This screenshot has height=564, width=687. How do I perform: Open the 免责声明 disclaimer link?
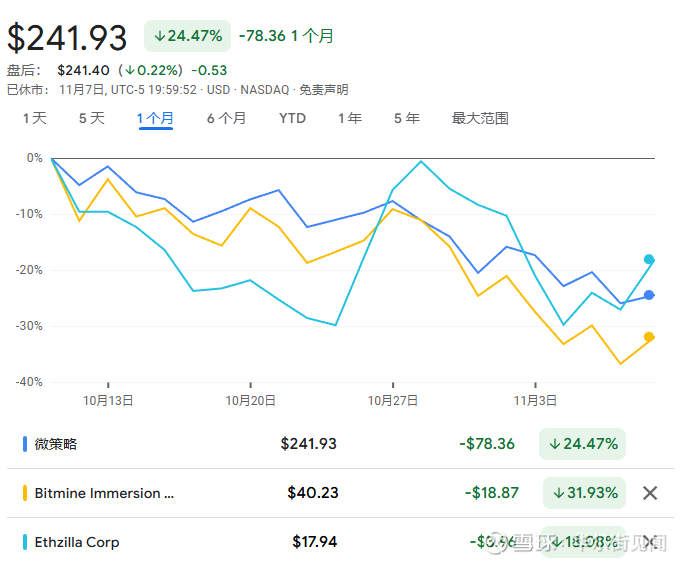click(x=323, y=90)
